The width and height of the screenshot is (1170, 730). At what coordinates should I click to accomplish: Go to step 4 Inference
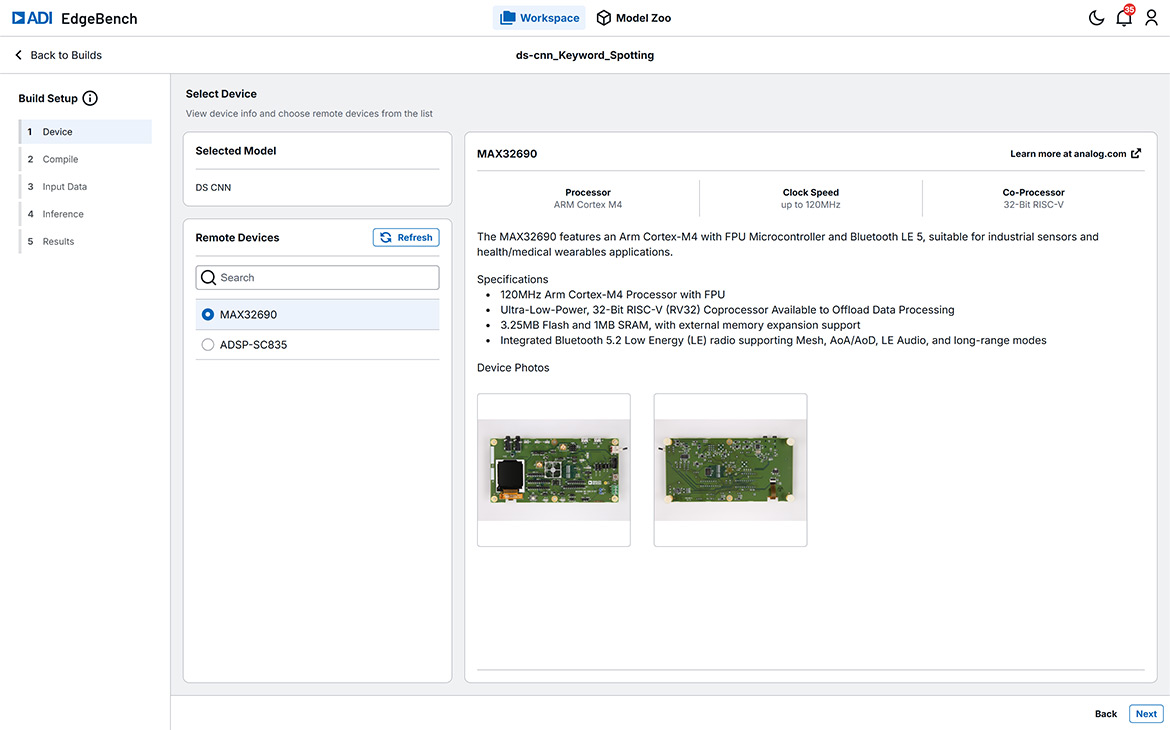86,214
